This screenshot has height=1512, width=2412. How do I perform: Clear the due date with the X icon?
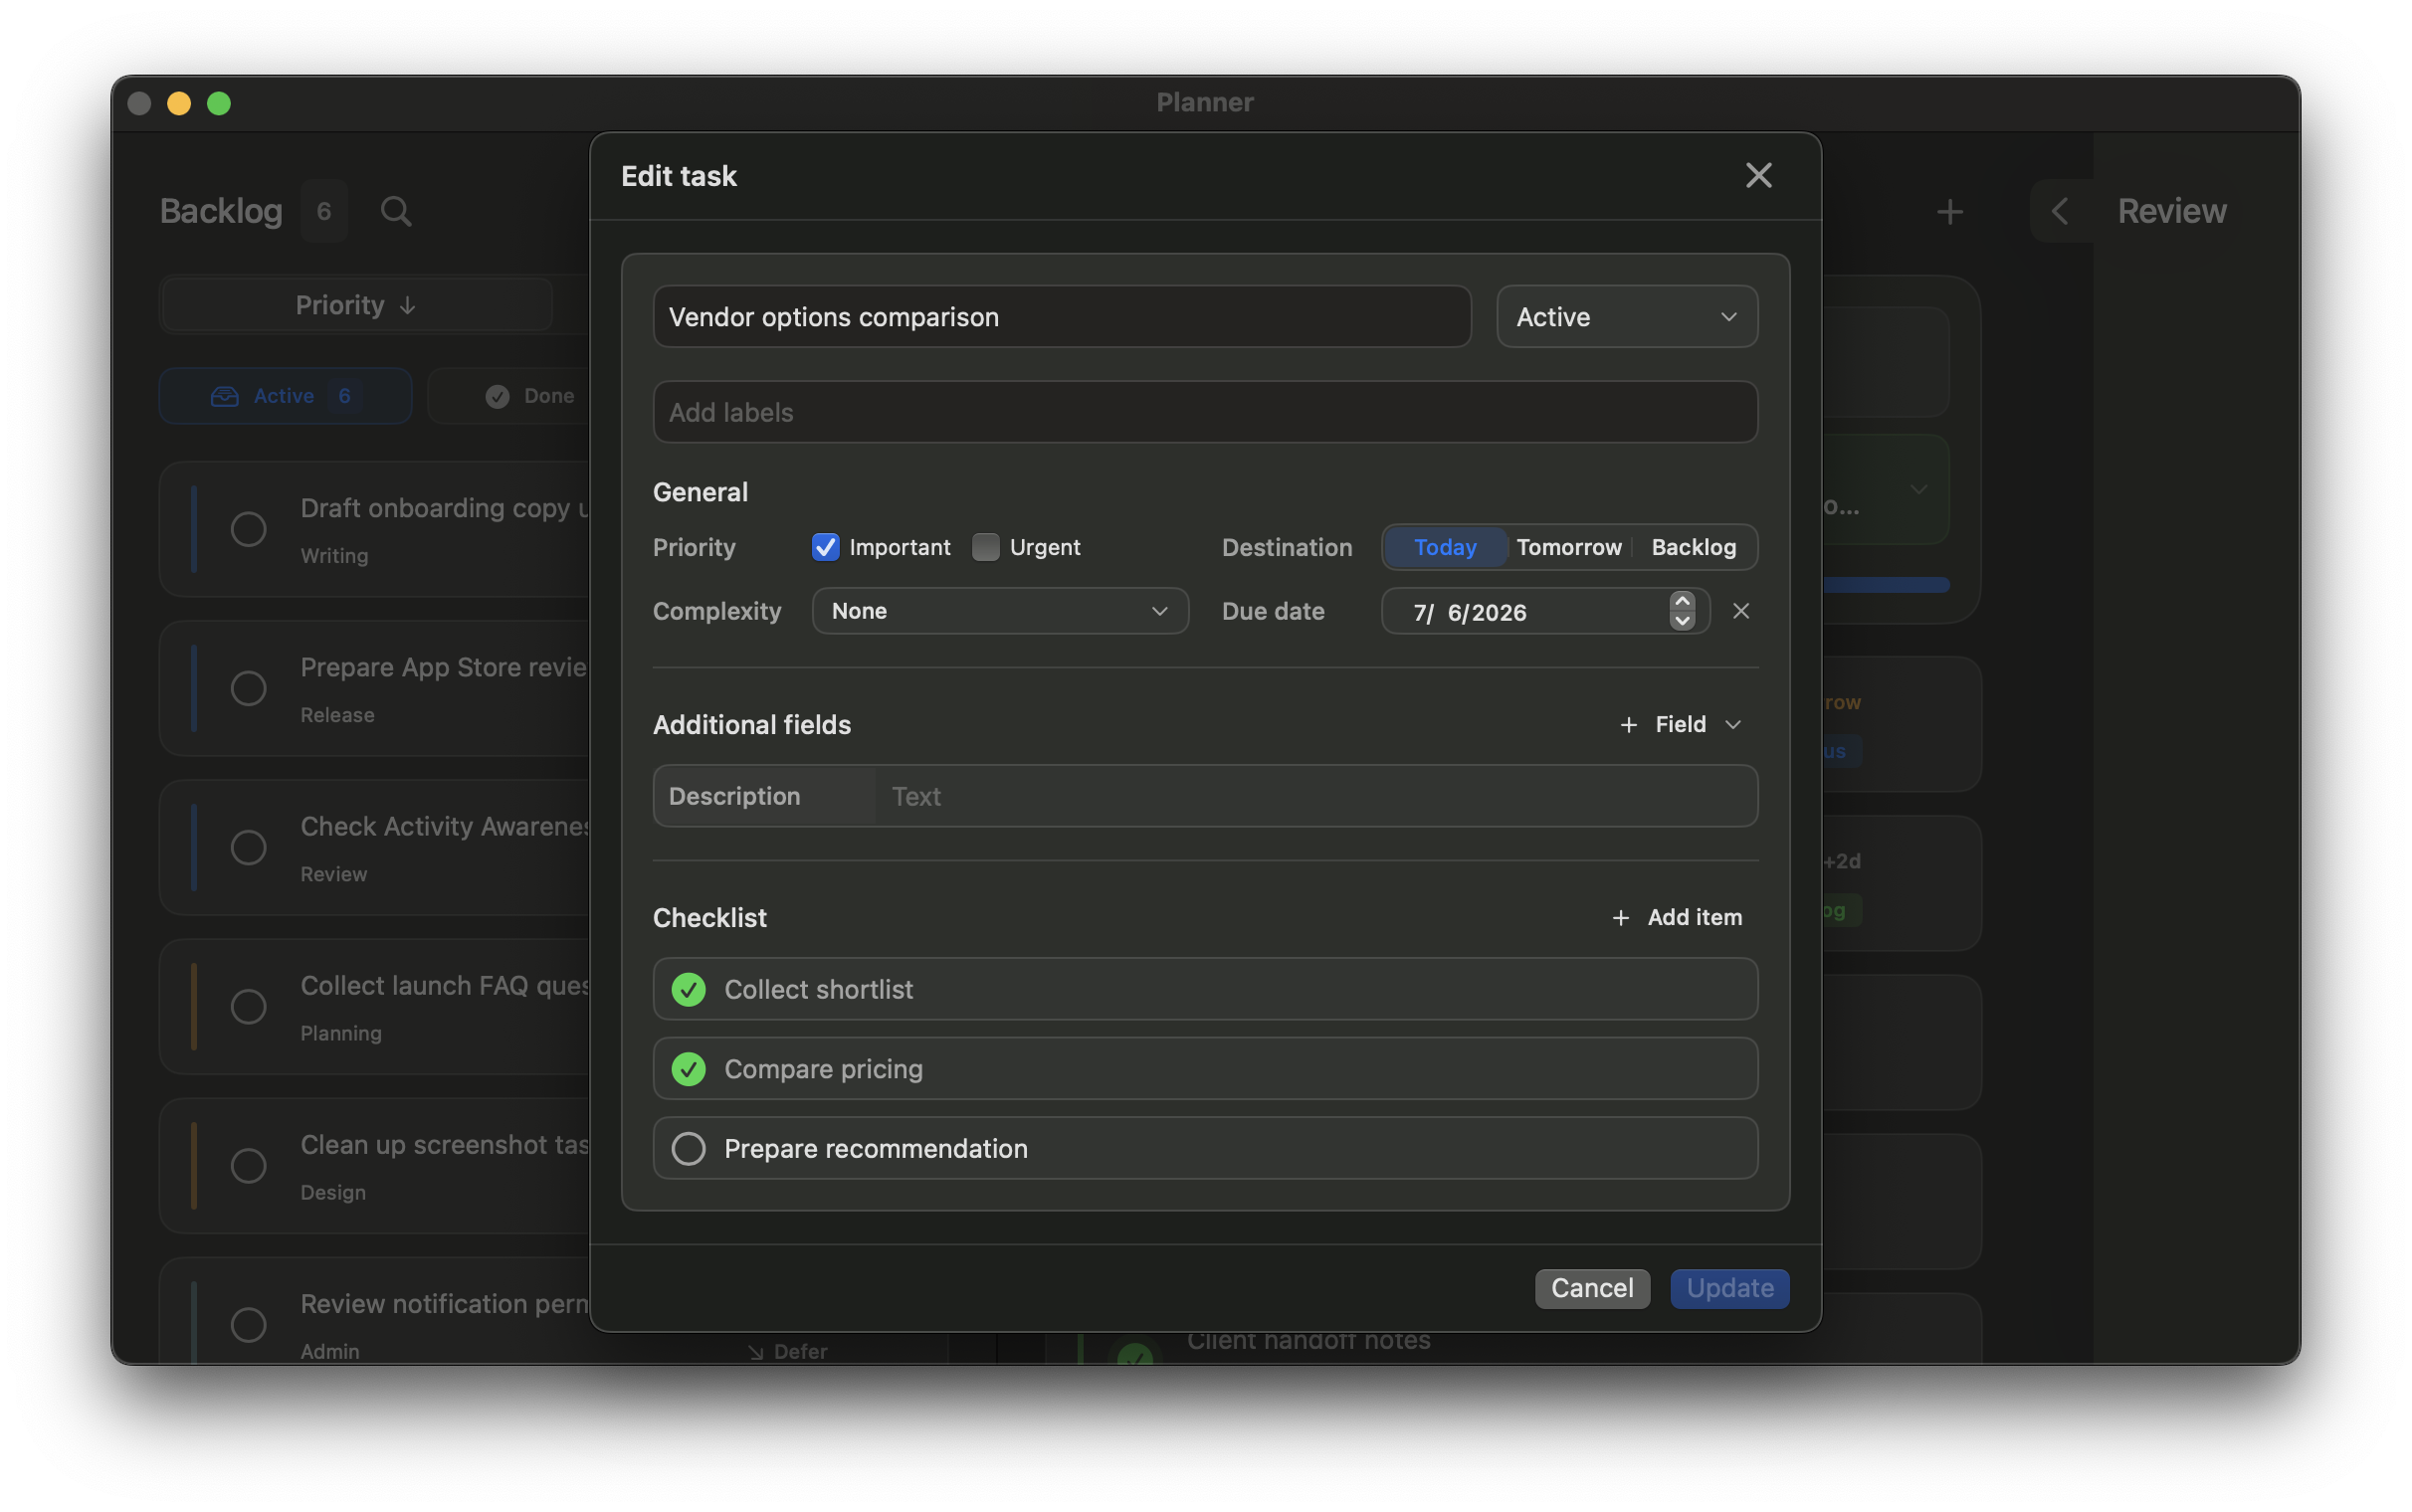tap(1741, 611)
